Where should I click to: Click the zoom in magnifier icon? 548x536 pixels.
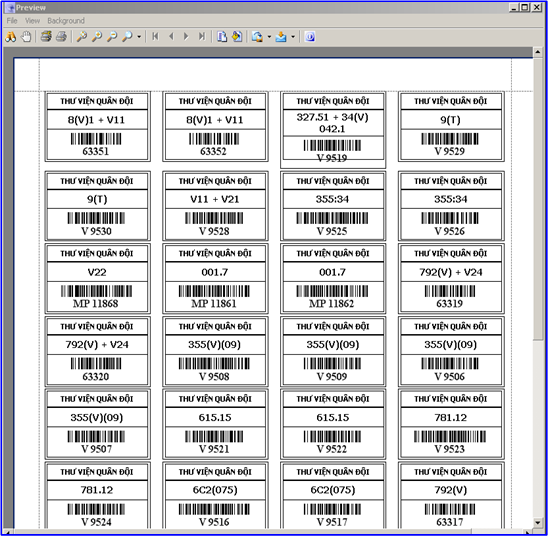[97, 37]
